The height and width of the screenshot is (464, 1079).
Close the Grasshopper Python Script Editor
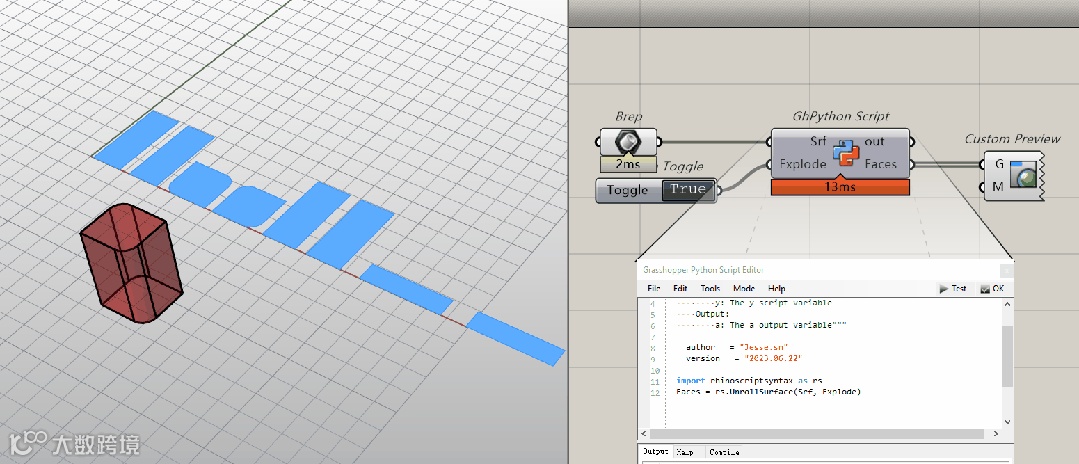[x=1006, y=270]
